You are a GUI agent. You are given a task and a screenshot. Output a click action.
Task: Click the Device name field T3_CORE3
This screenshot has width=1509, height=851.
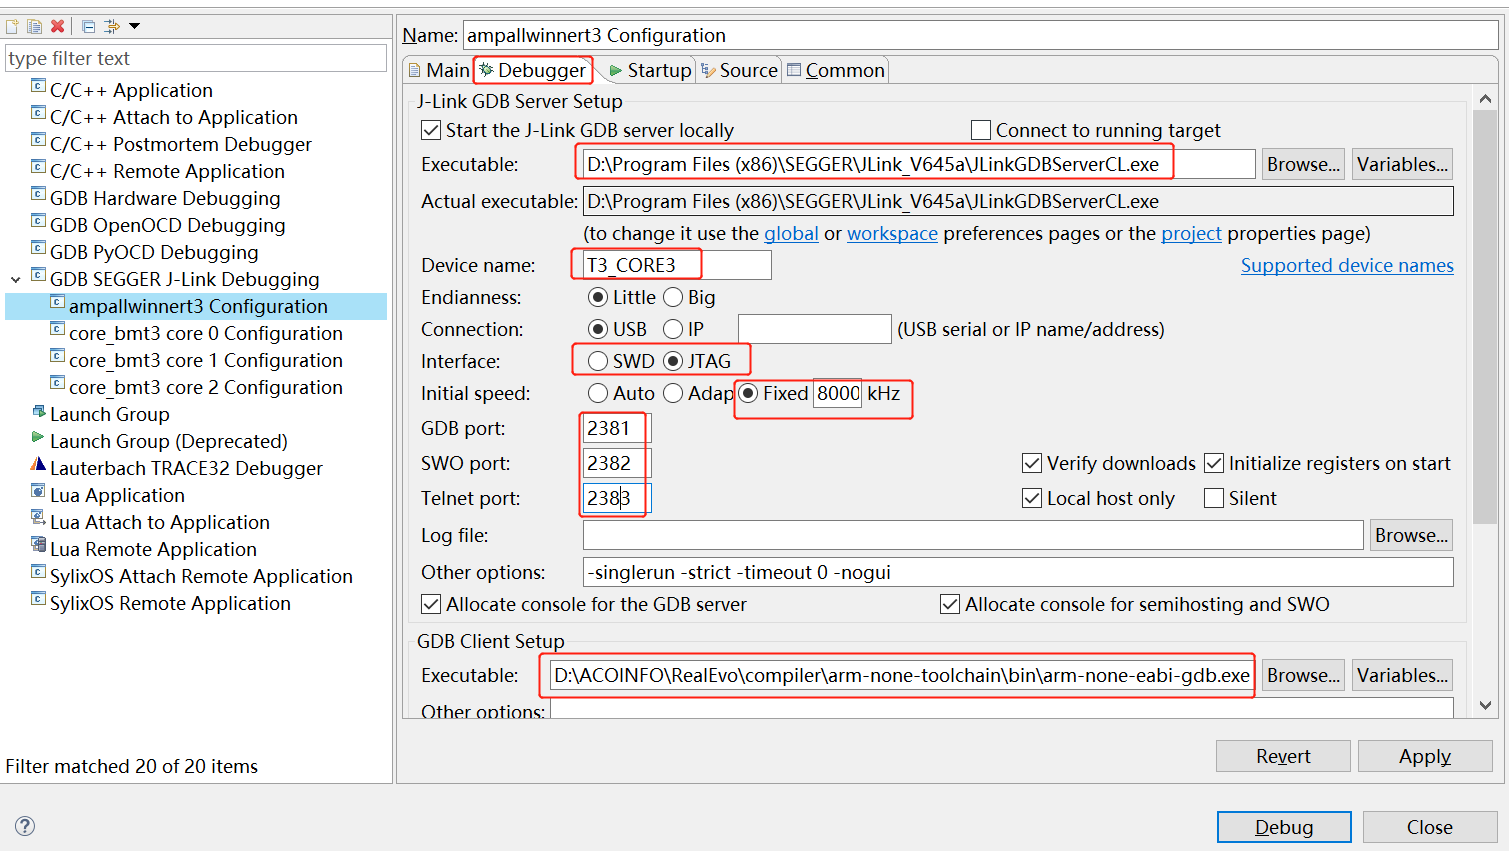point(677,265)
